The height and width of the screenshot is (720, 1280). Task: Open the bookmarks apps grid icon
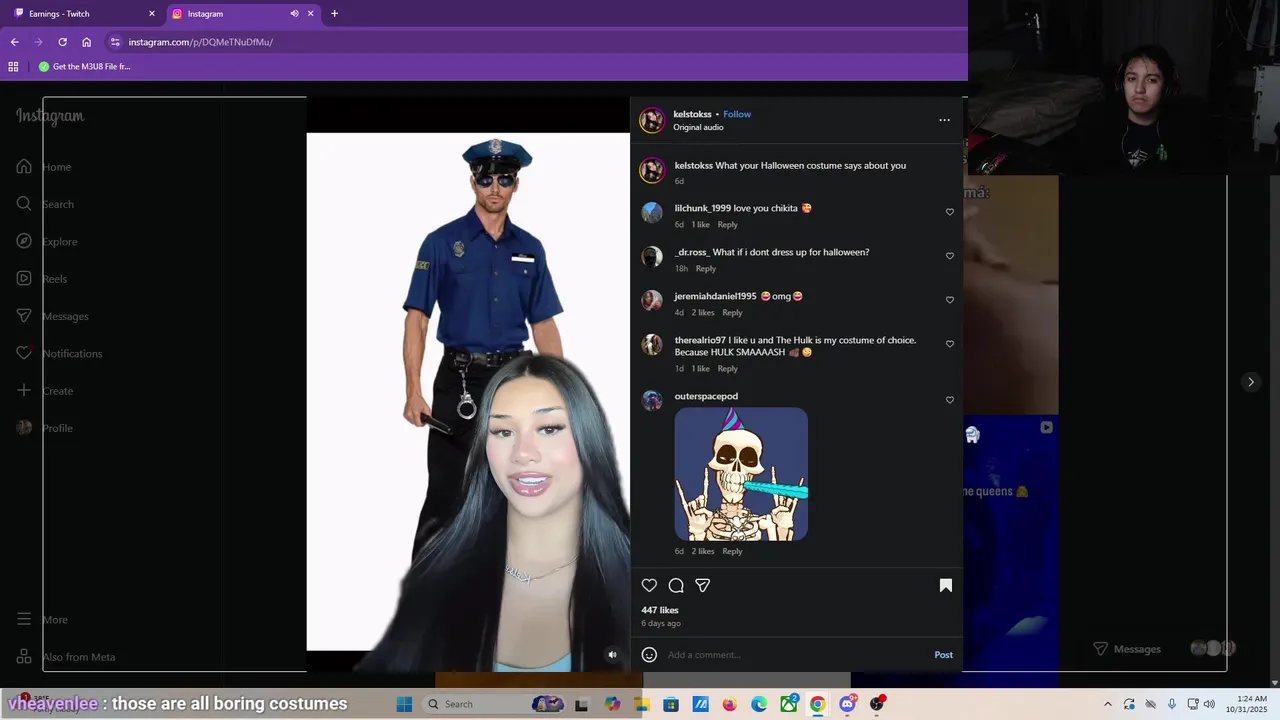point(13,67)
